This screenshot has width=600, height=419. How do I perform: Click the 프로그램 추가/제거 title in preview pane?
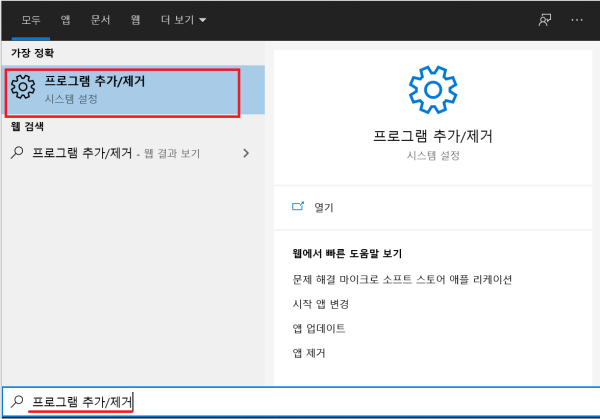pyautogui.click(x=433, y=136)
